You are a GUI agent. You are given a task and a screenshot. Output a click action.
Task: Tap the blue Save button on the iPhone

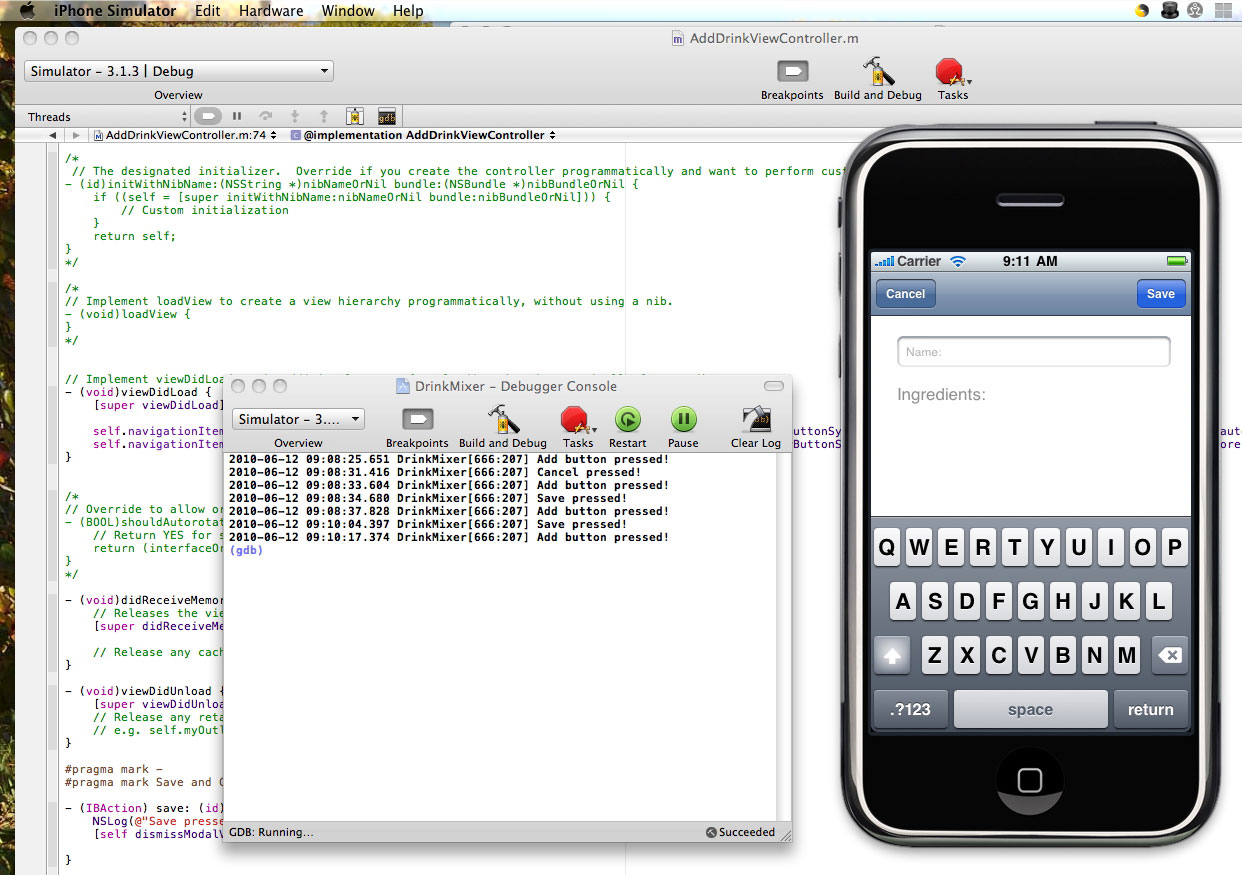1160,294
